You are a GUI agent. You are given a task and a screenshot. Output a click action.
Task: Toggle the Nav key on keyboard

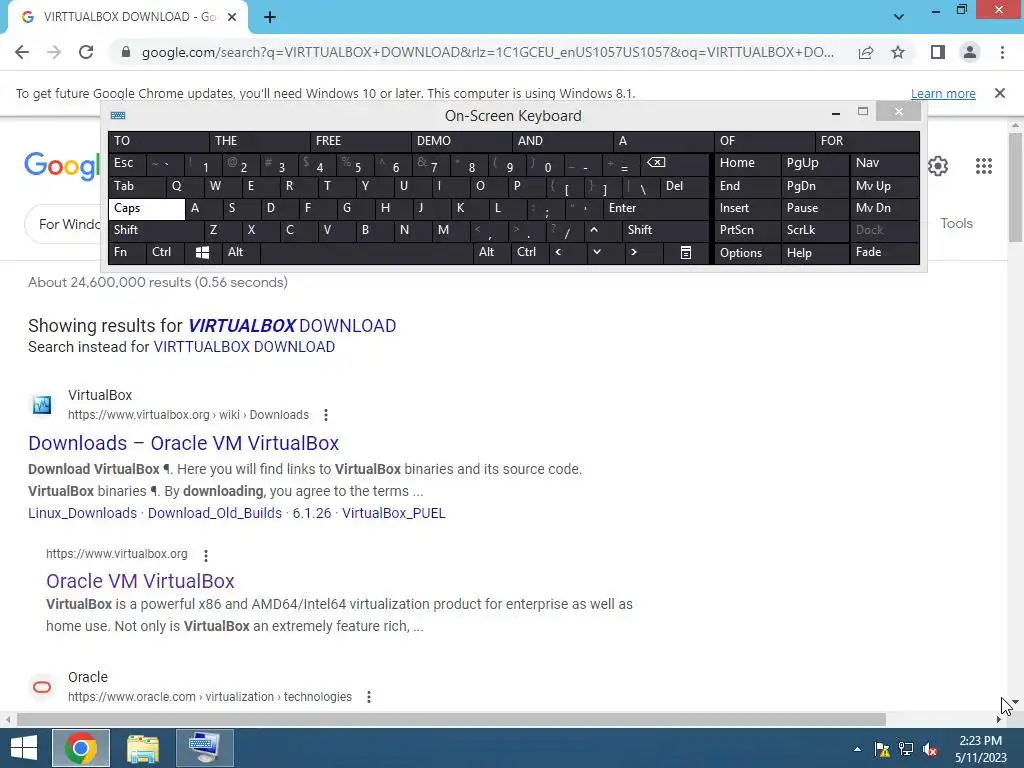(885, 163)
